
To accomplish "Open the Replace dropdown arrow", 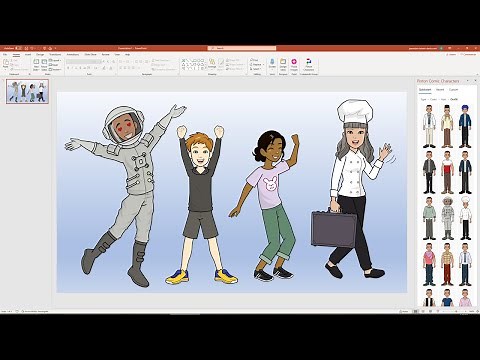I will point(263,64).
